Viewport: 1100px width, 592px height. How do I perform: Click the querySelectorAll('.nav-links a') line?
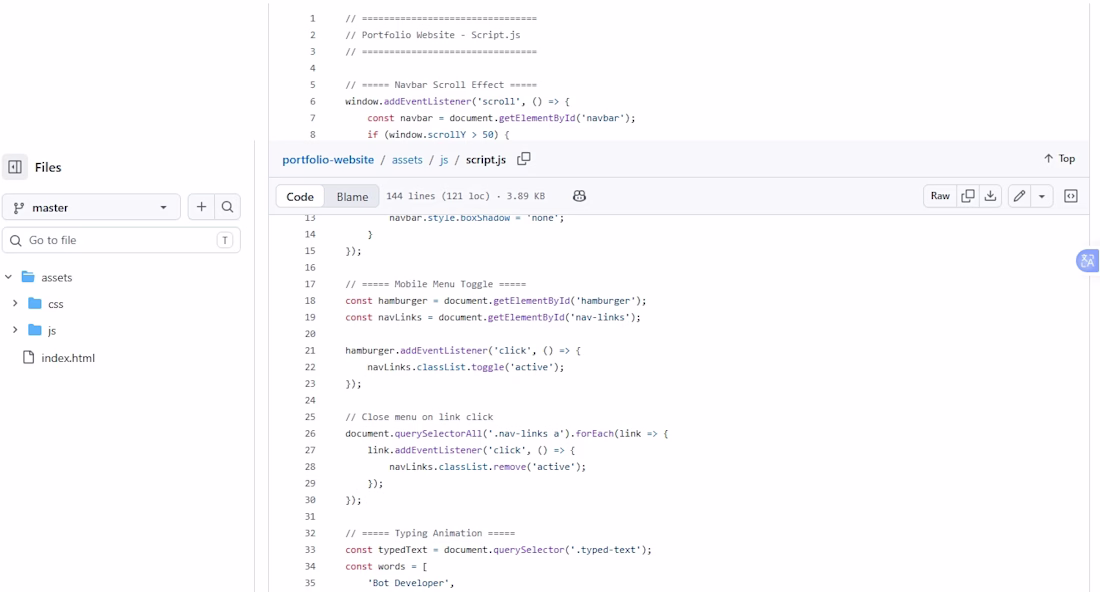click(507, 433)
